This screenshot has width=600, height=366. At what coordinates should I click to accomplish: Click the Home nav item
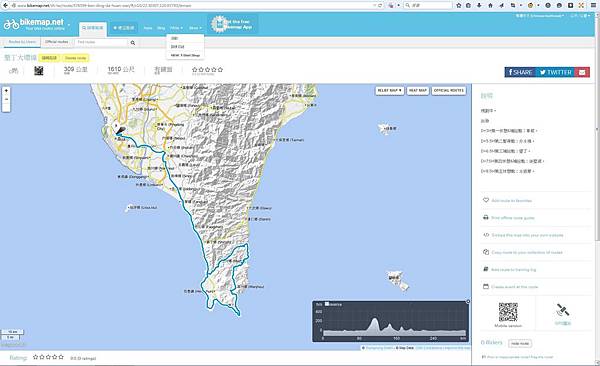tap(148, 28)
